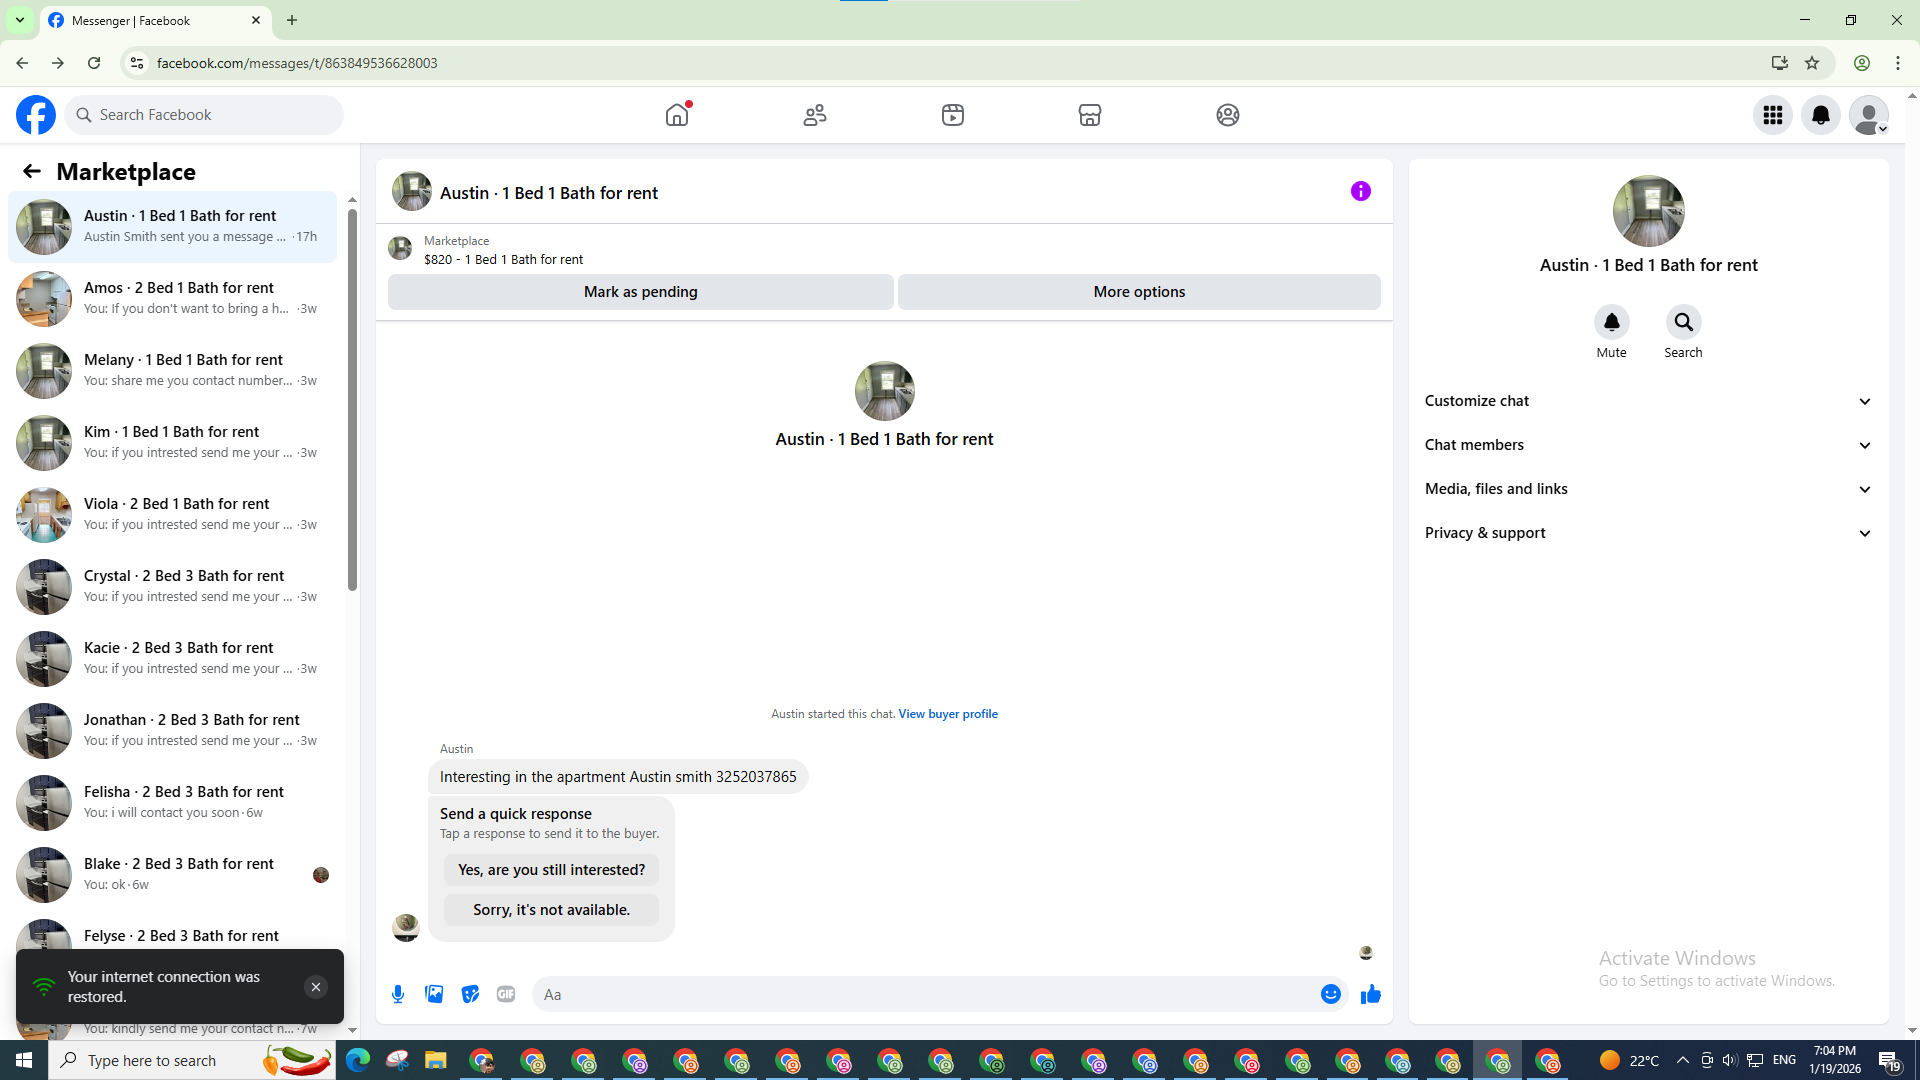Open the Facebook apps grid menu
1920x1080 pixels.
pos(1772,115)
